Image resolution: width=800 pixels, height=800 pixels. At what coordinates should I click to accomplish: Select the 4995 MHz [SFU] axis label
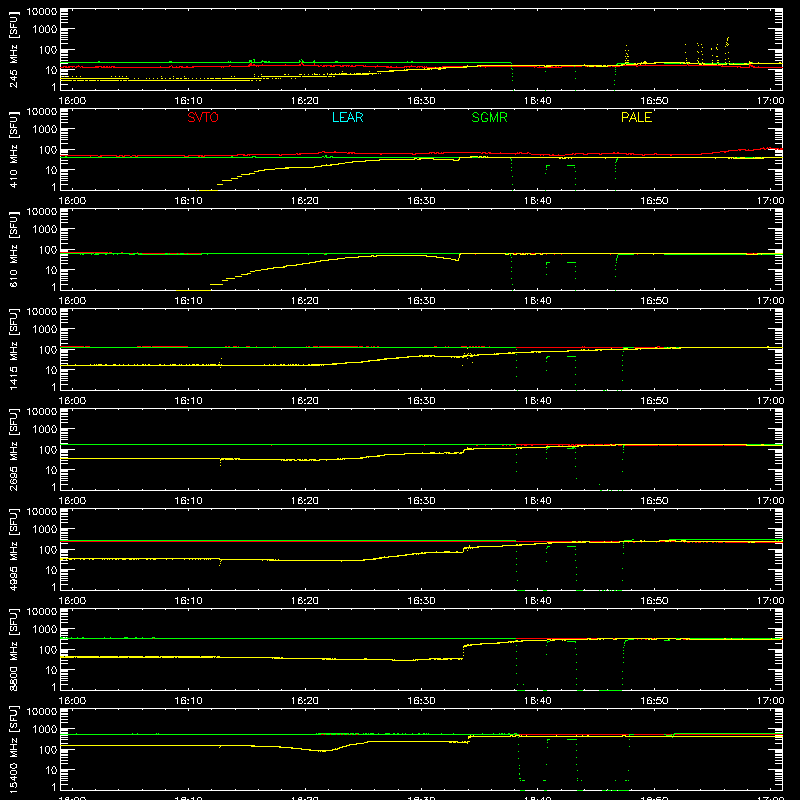click(13, 549)
